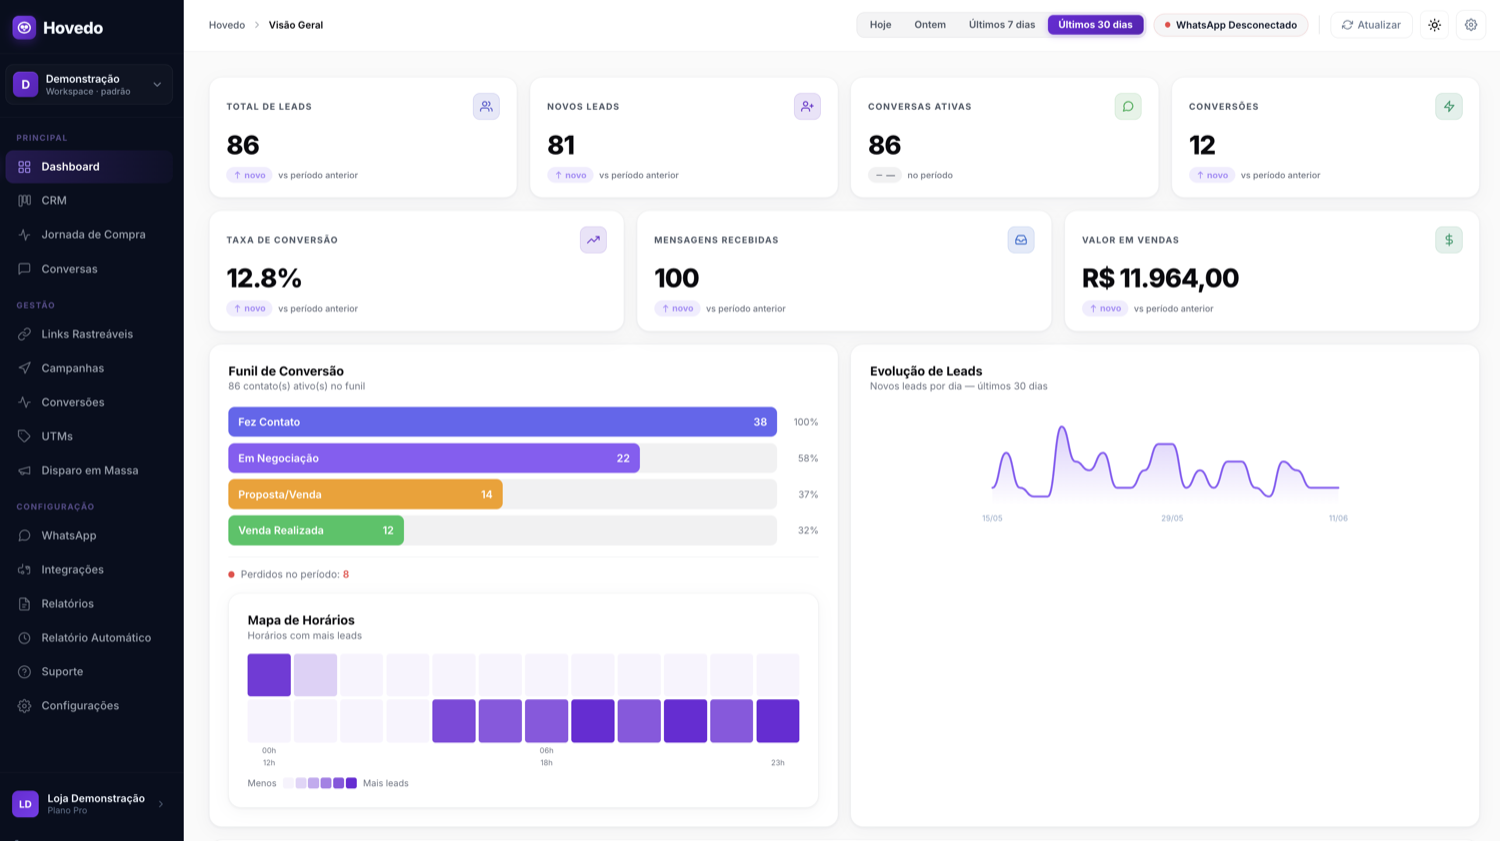Click the 12.8% conversion rate value
The width and height of the screenshot is (1500, 841).
(x=264, y=278)
